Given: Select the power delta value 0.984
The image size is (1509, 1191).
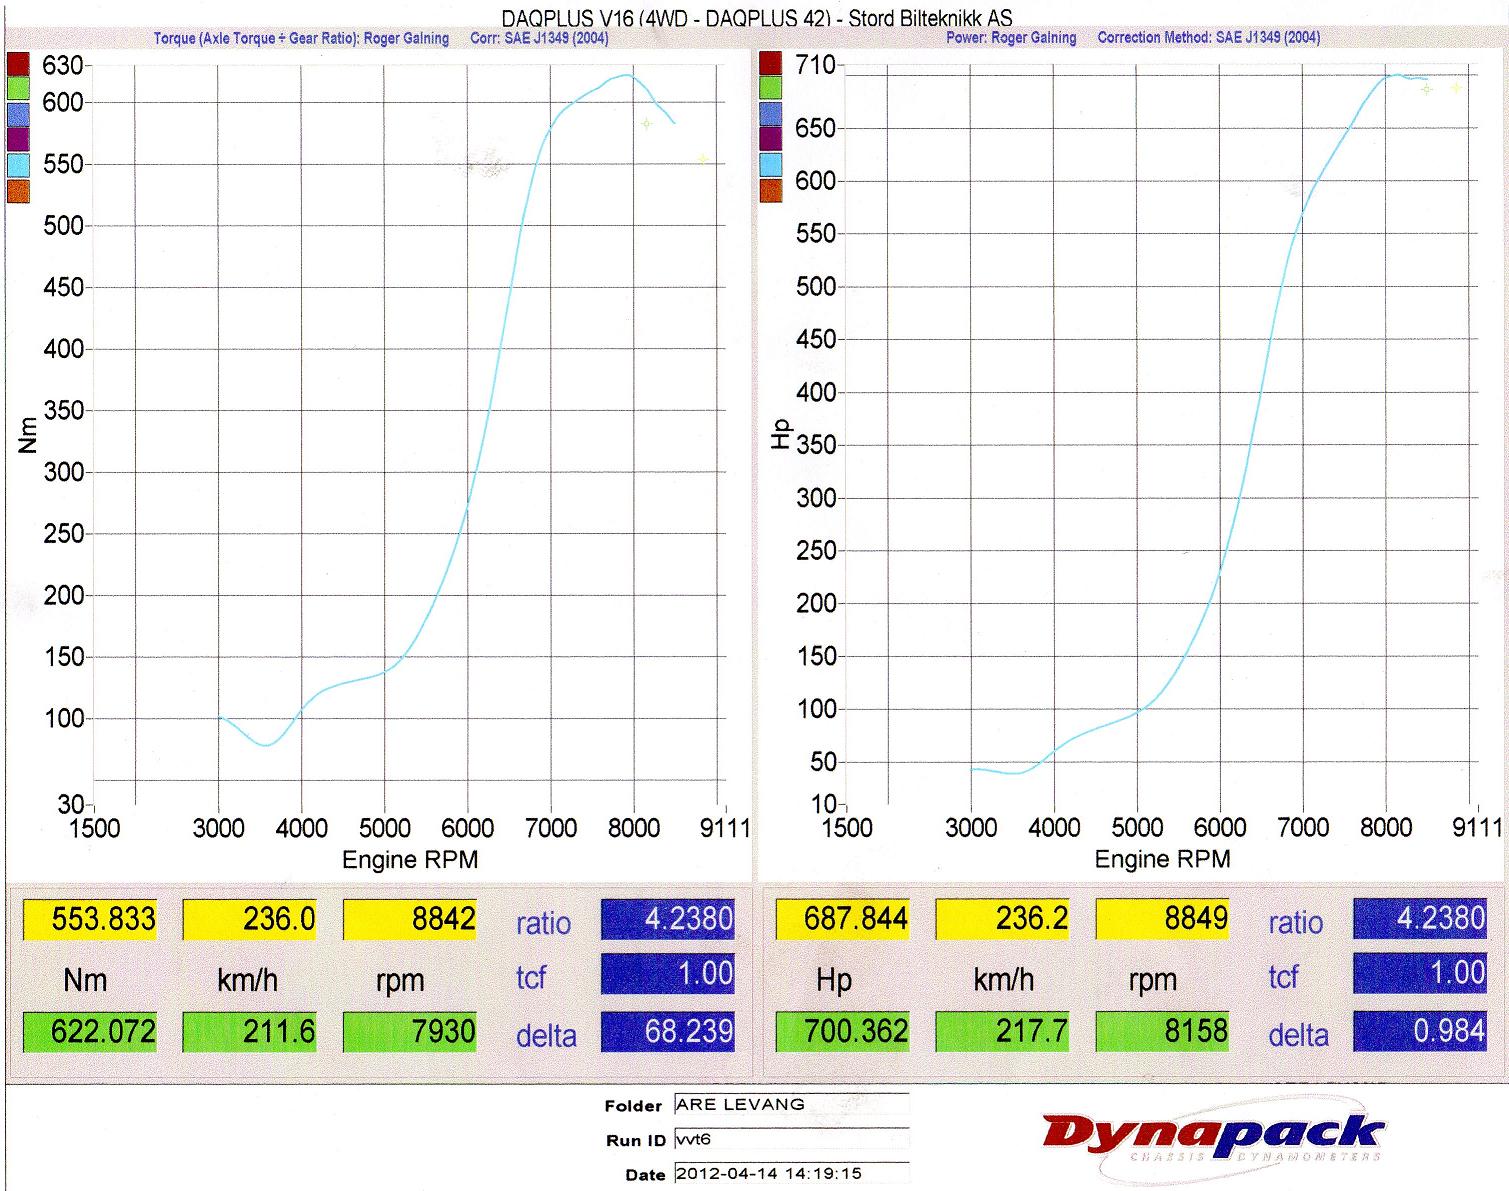Looking at the screenshot, I should coord(1420,1031).
